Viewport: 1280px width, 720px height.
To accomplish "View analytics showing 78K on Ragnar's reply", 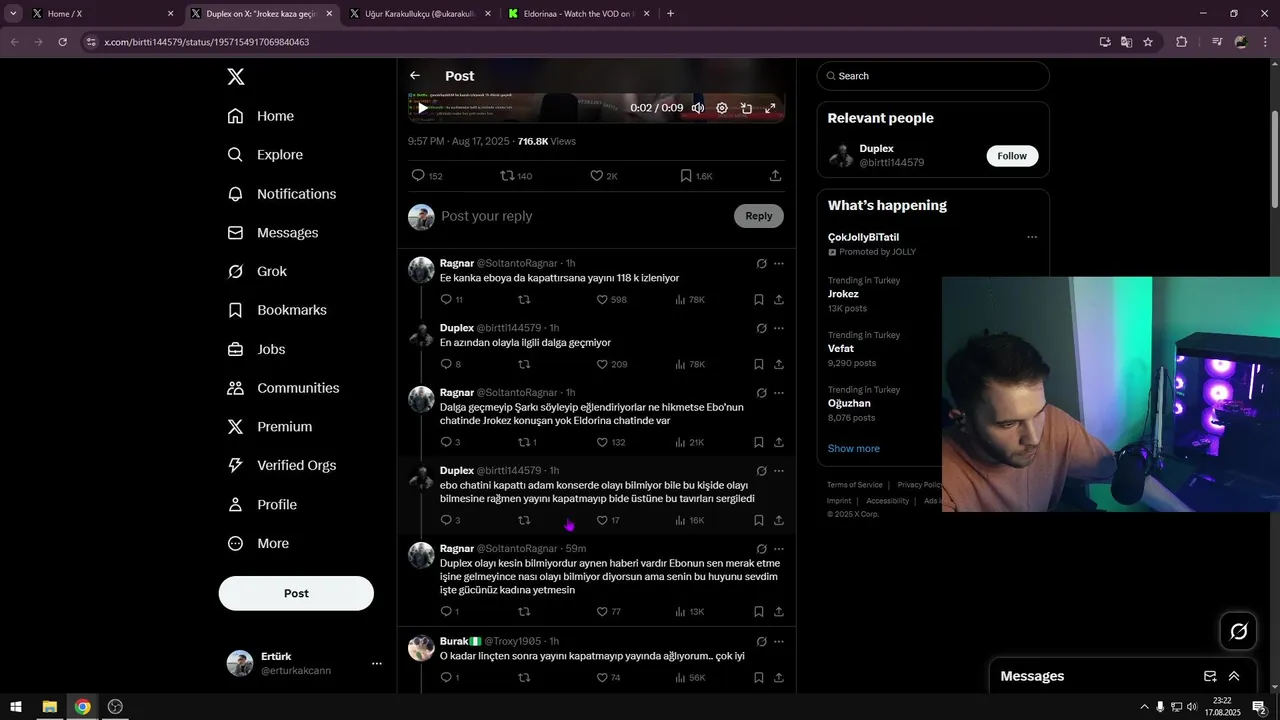I will tap(690, 300).
